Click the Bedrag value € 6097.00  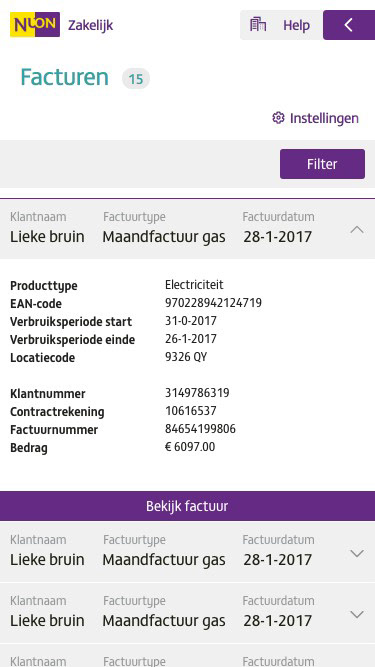(190, 447)
